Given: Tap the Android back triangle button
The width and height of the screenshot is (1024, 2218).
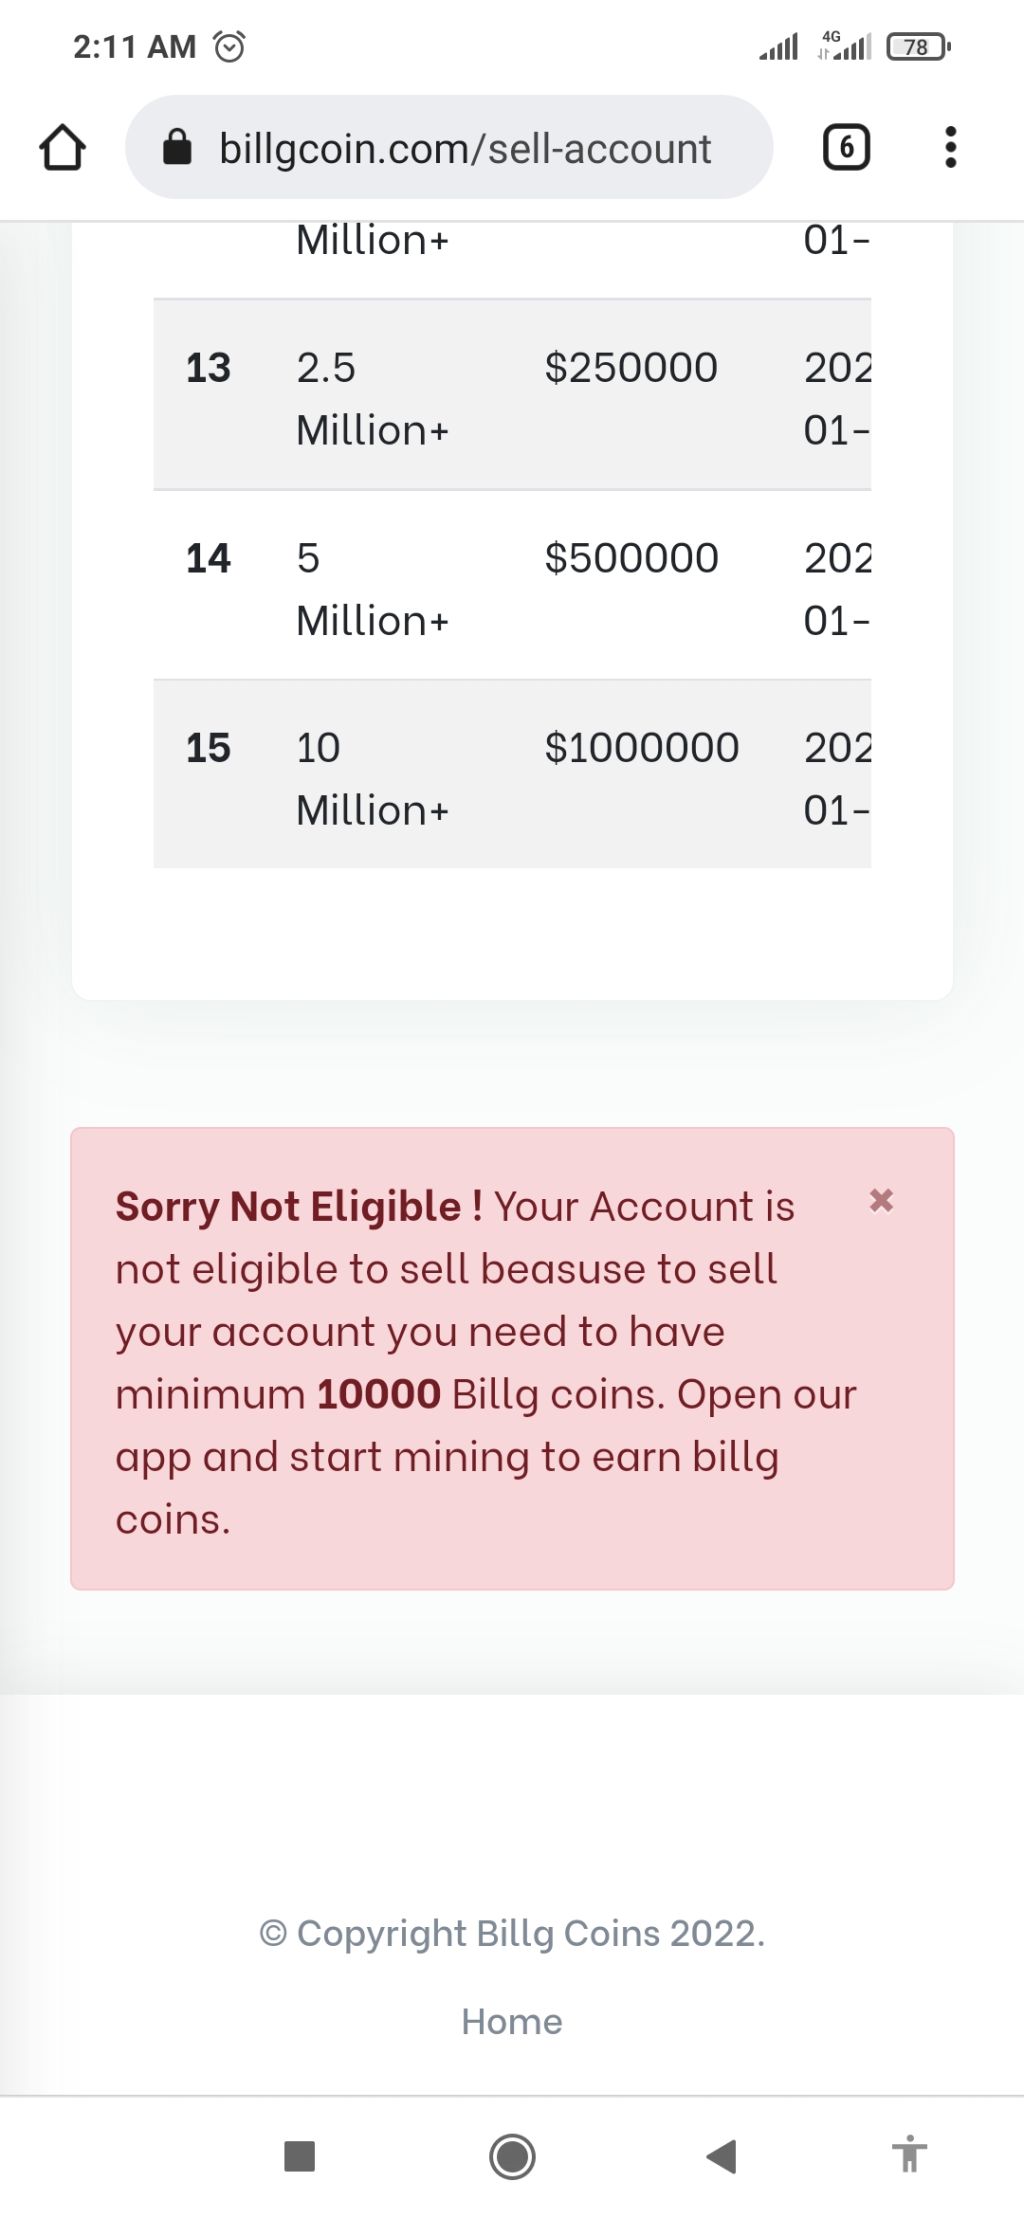Looking at the screenshot, I should coord(721,2156).
